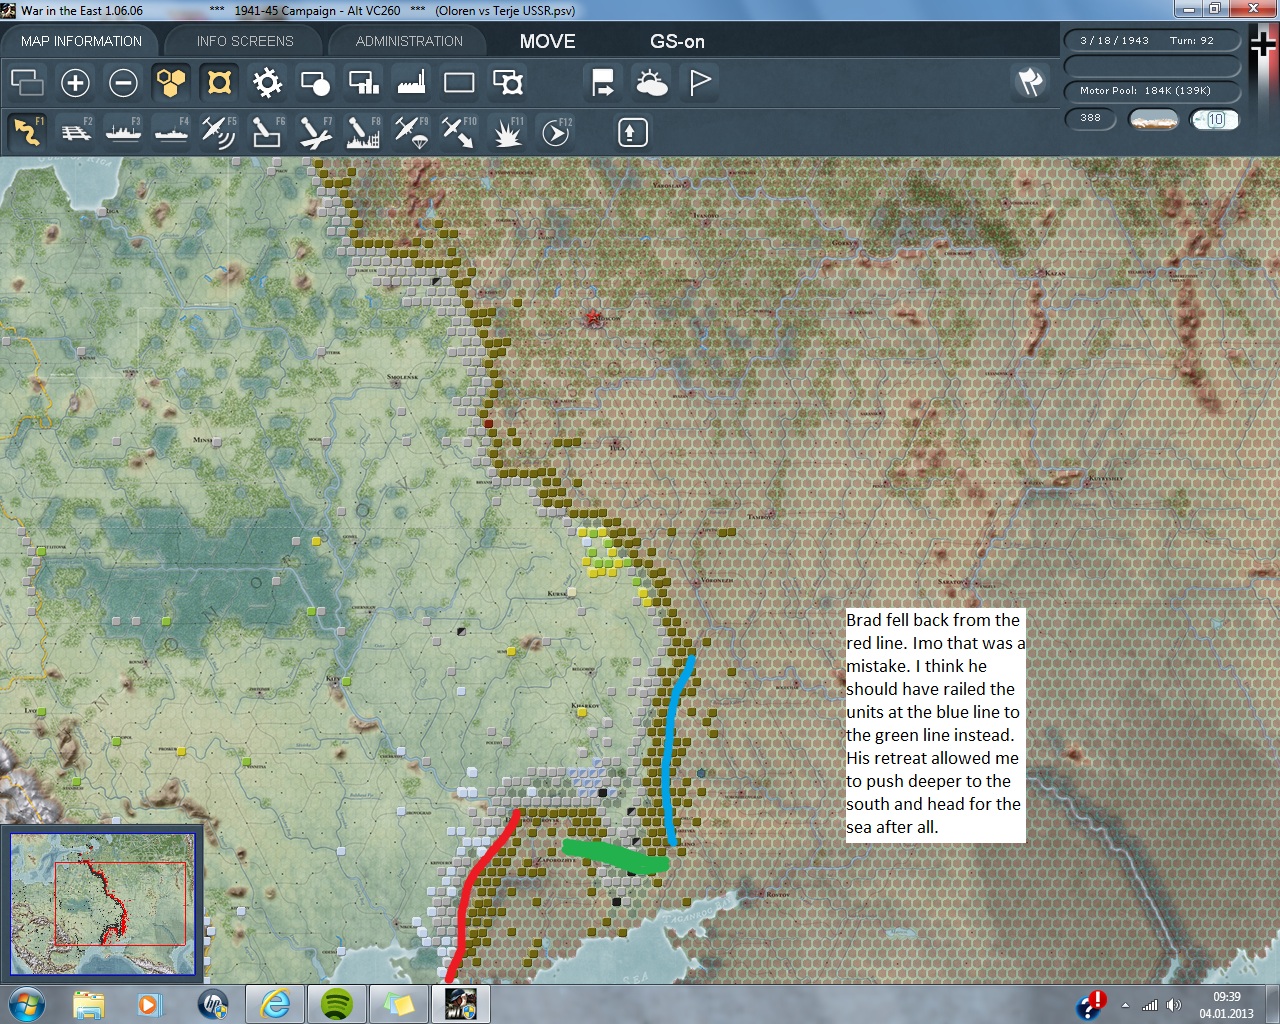Click the 3/18/1943 Turn 92 display
The height and width of the screenshot is (1024, 1280).
(1152, 41)
